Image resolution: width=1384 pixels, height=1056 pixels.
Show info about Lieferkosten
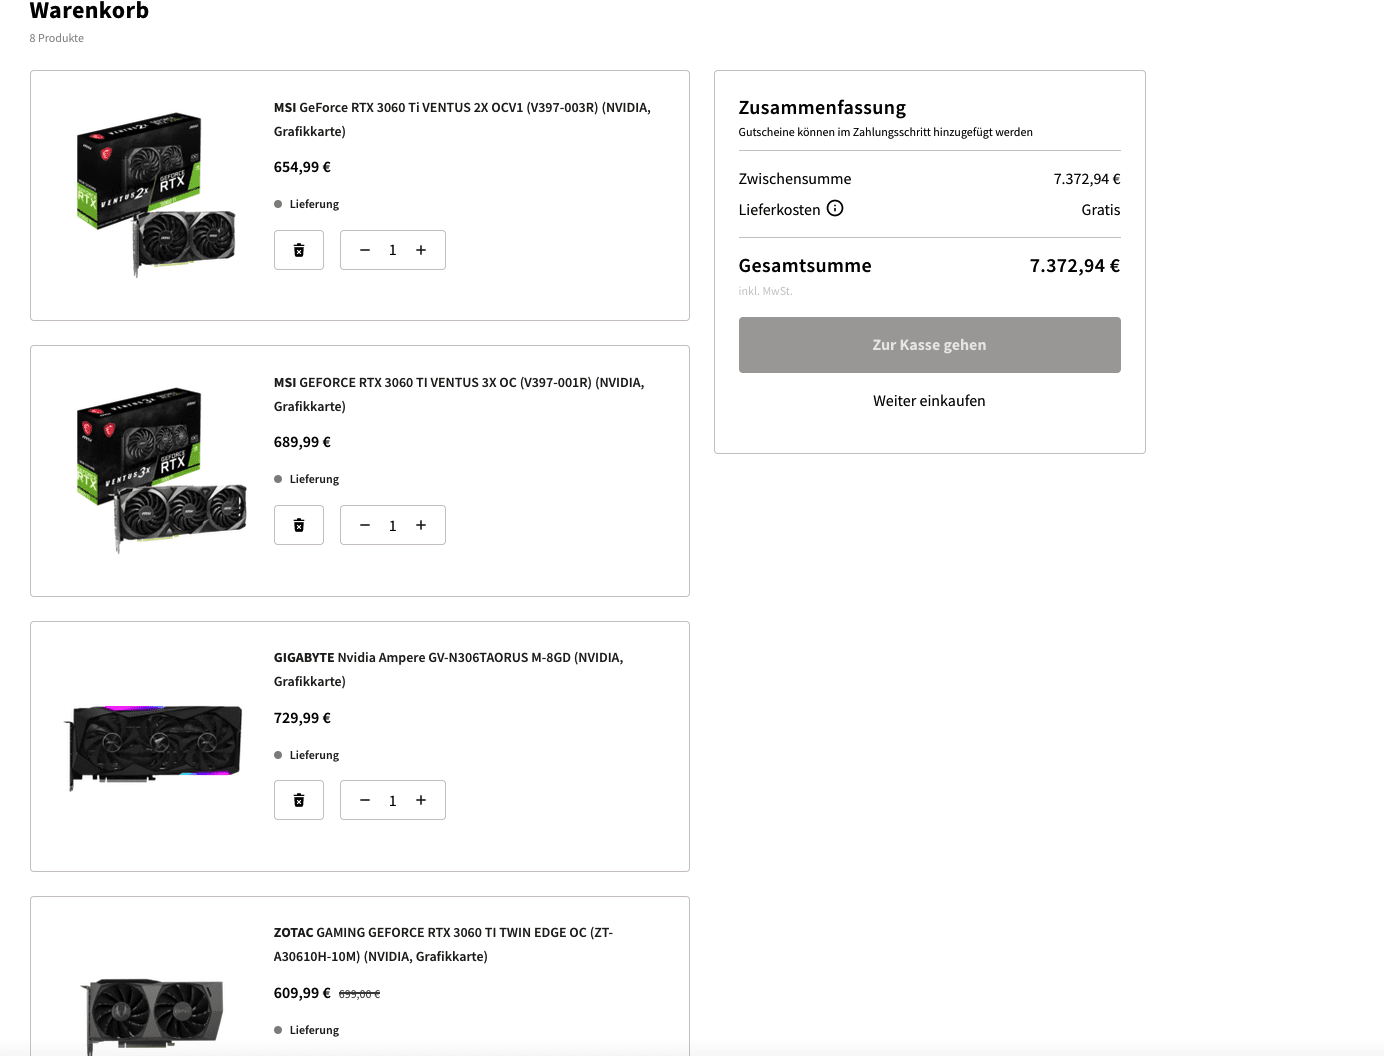tap(835, 208)
